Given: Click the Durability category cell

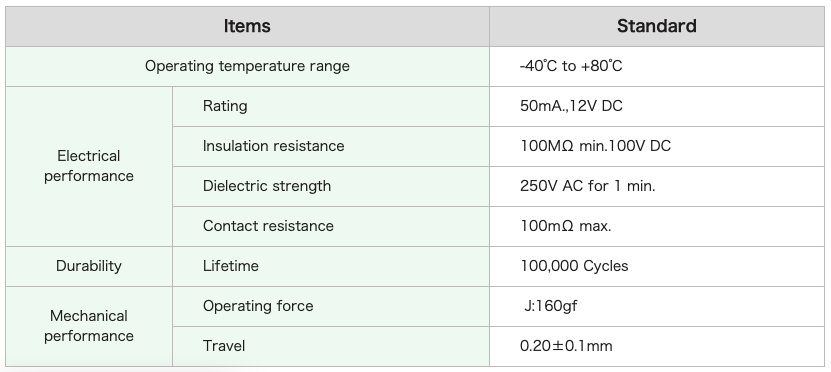Looking at the screenshot, I should point(89,266).
